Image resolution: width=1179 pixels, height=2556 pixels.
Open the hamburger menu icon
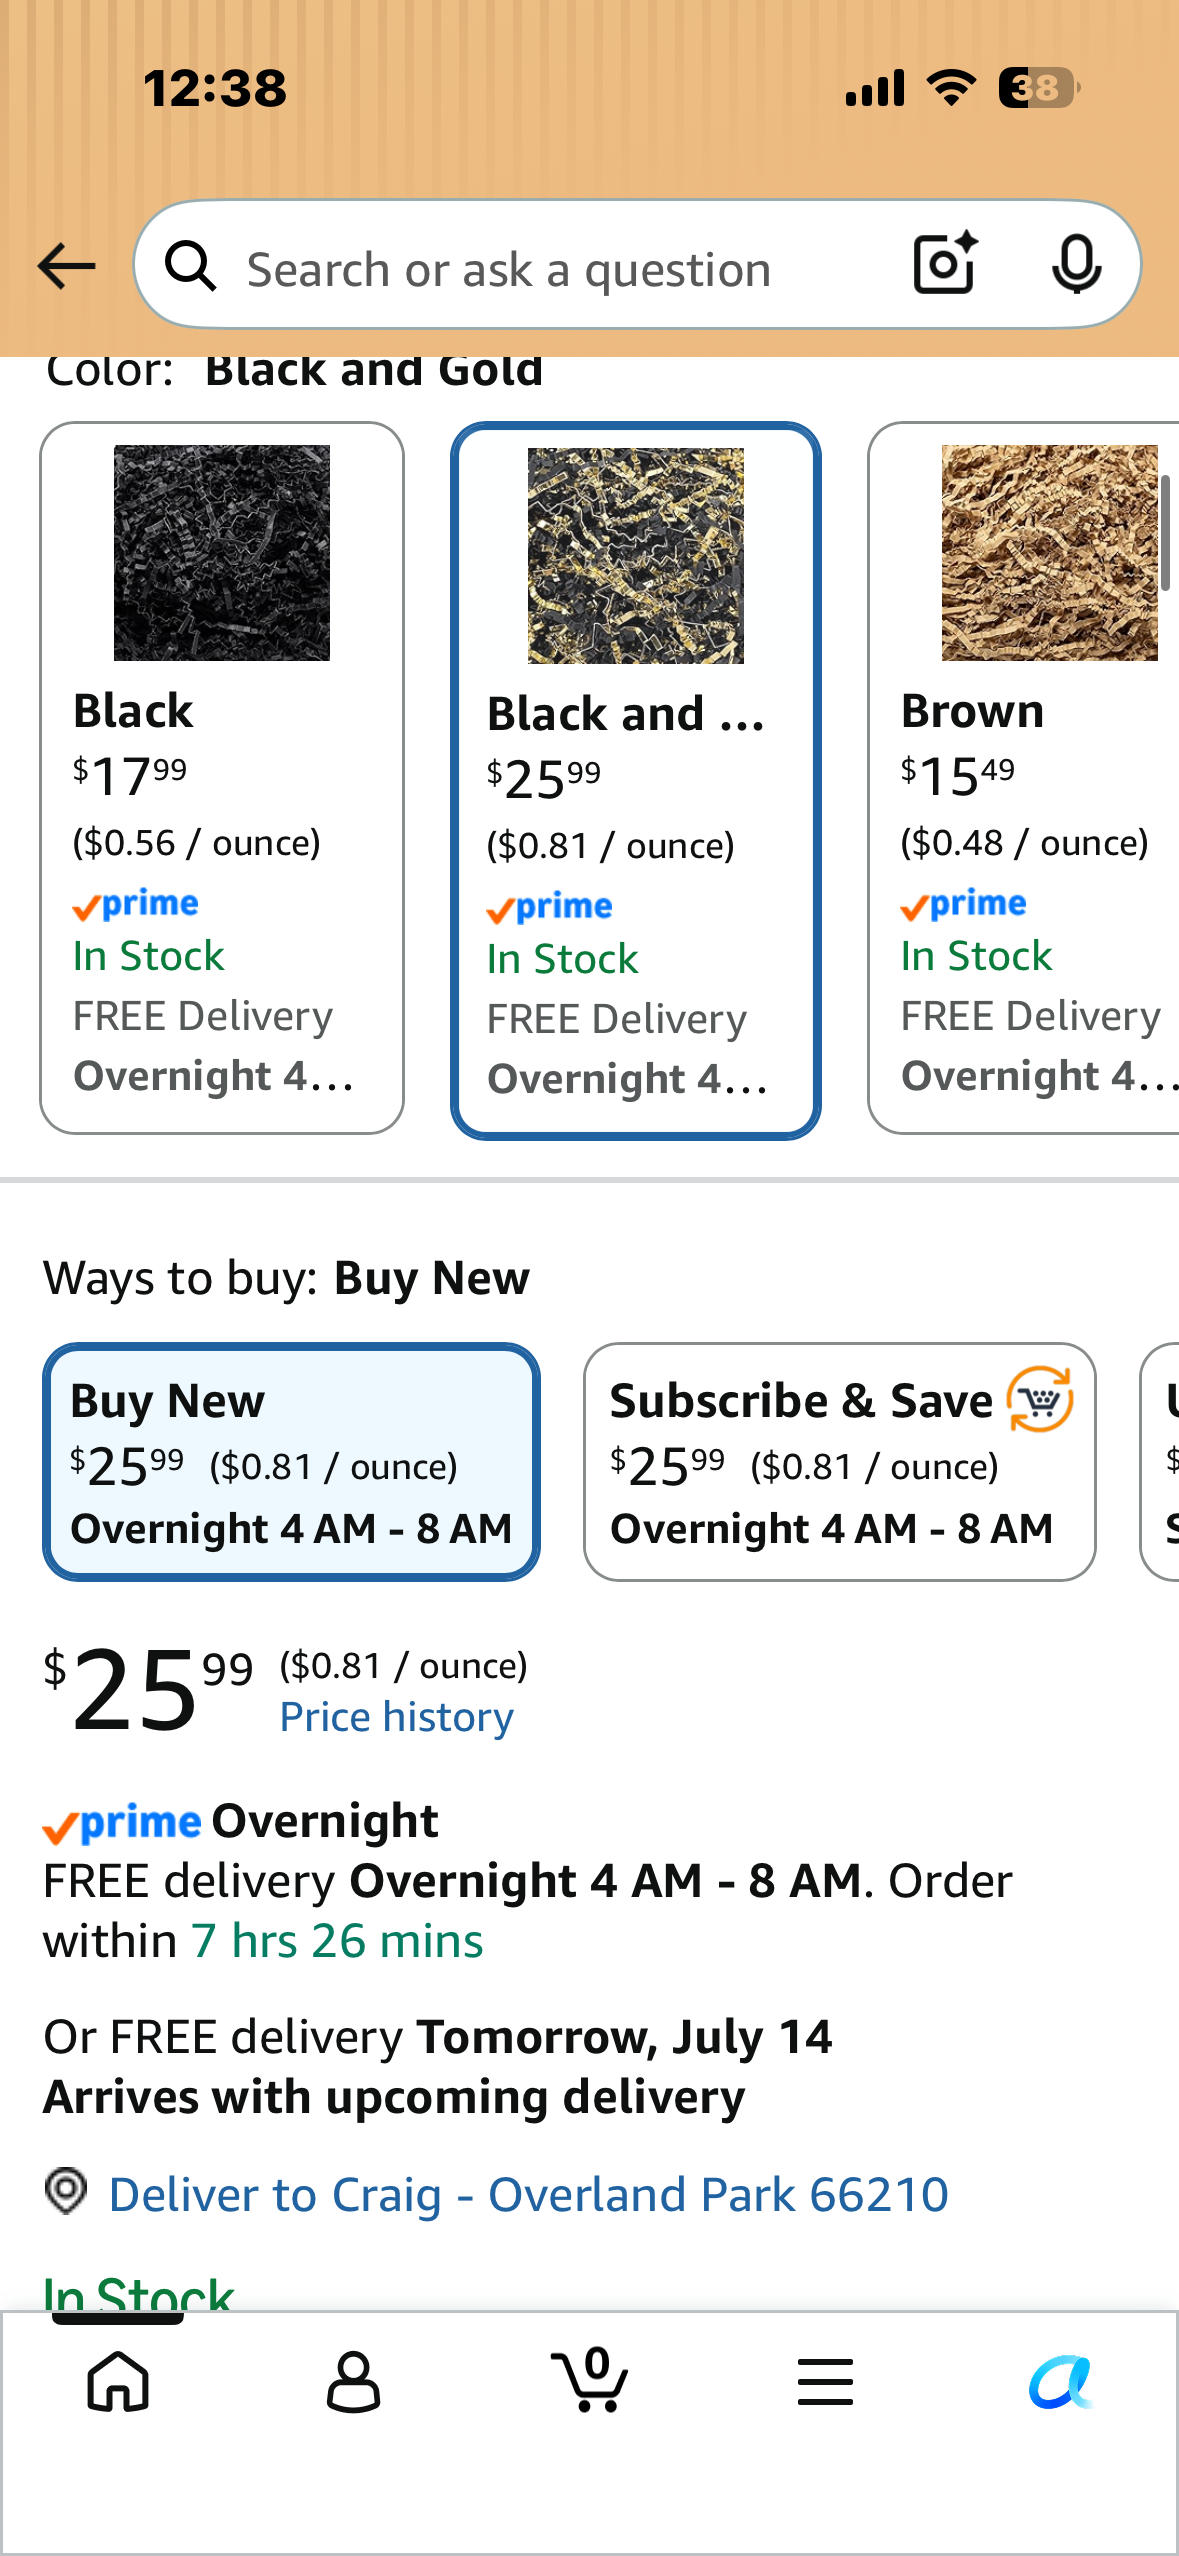(x=825, y=2381)
